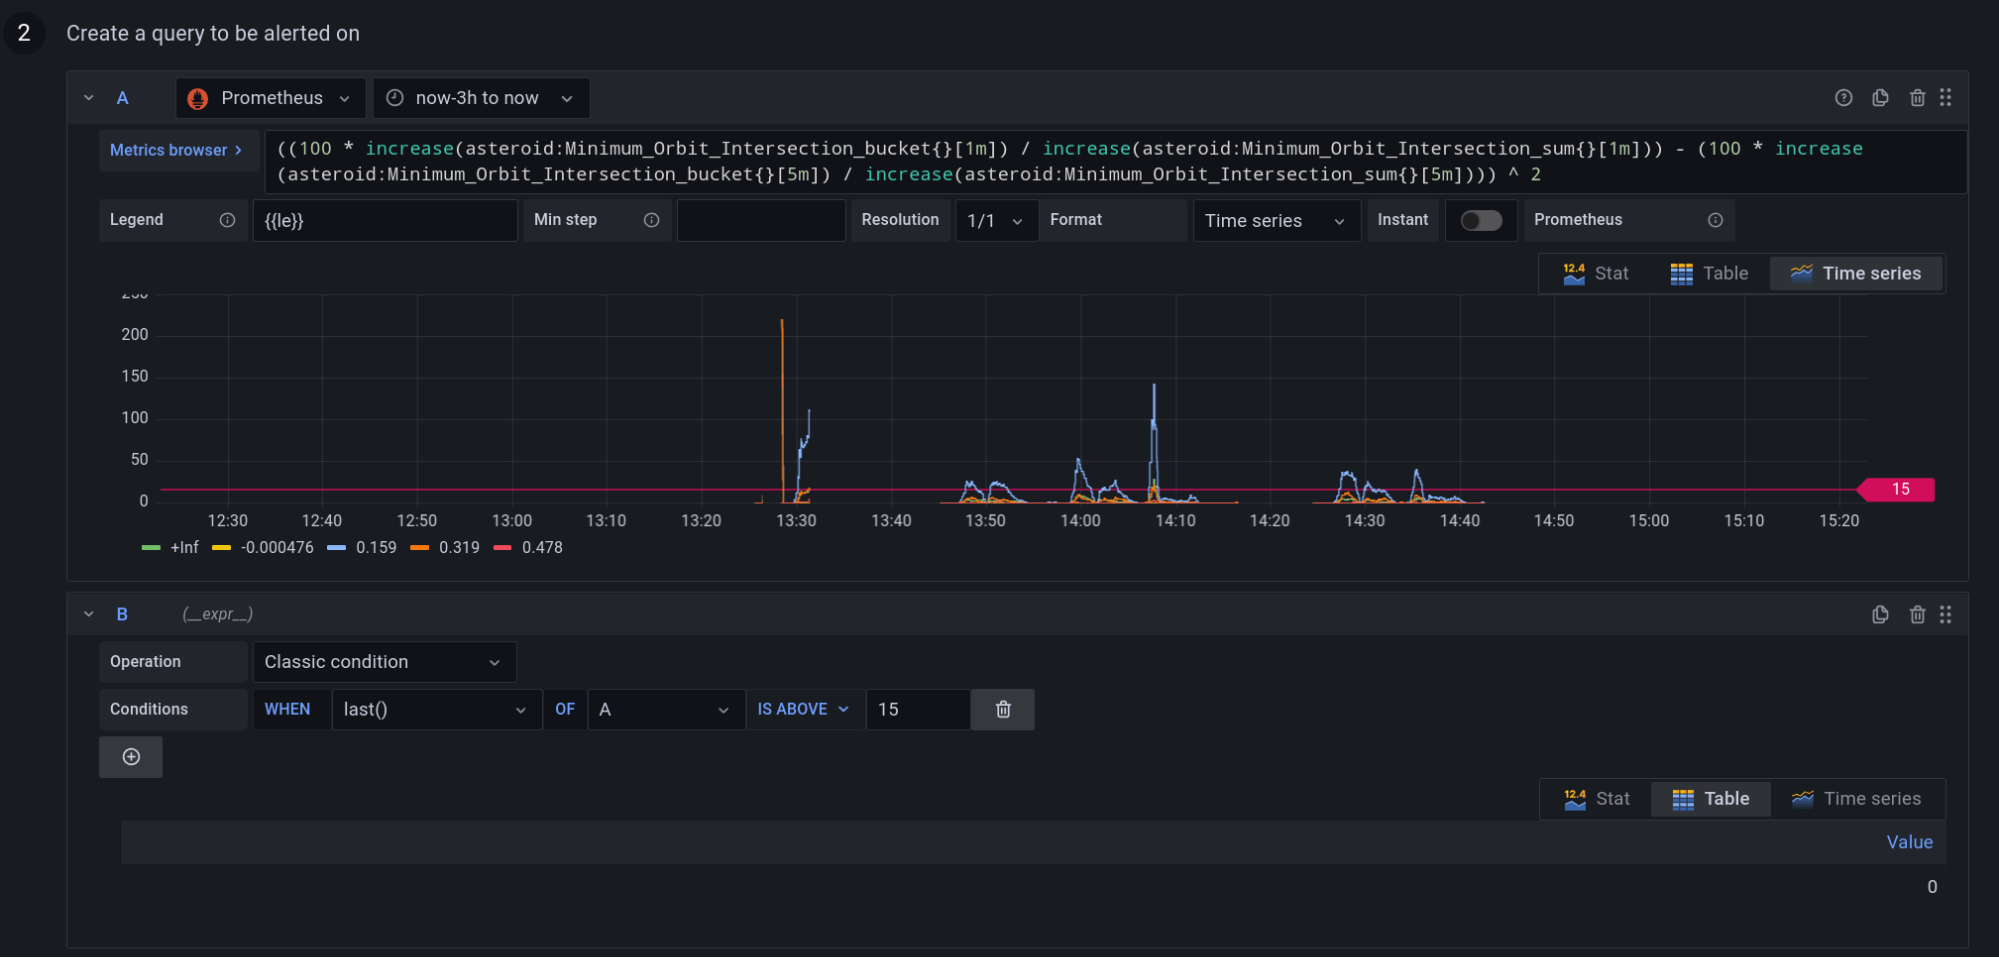This screenshot has width=1999, height=958.
Task: Click query A's drag handle icon
Action: (x=1945, y=97)
